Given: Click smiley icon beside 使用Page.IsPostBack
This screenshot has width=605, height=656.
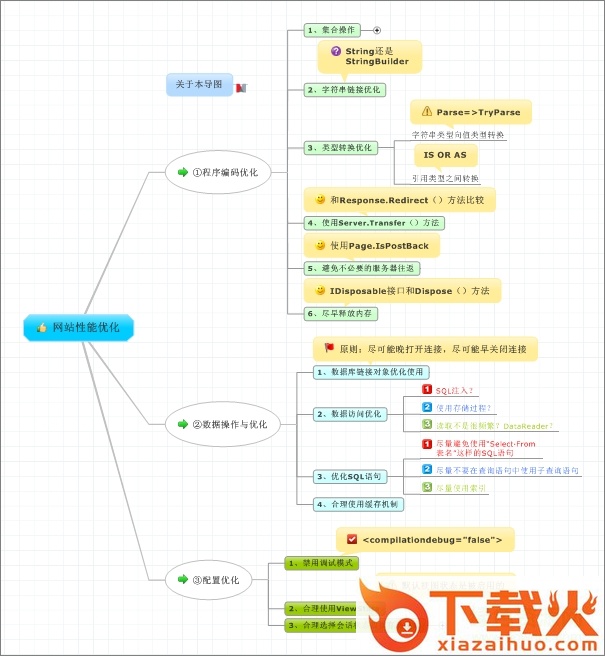Looking at the screenshot, I should (x=320, y=245).
